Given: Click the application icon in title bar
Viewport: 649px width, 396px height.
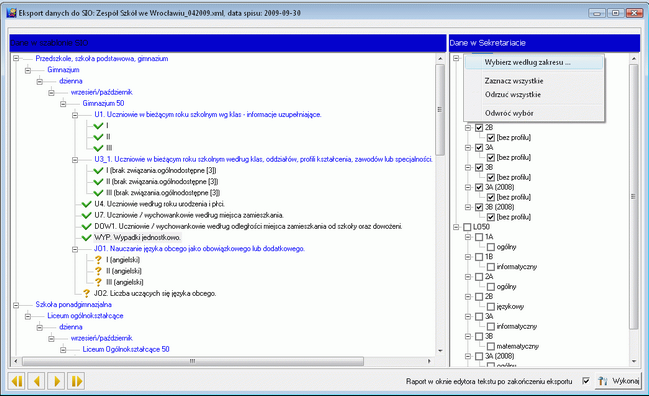Looking at the screenshot, I should [x=11, y=13].
